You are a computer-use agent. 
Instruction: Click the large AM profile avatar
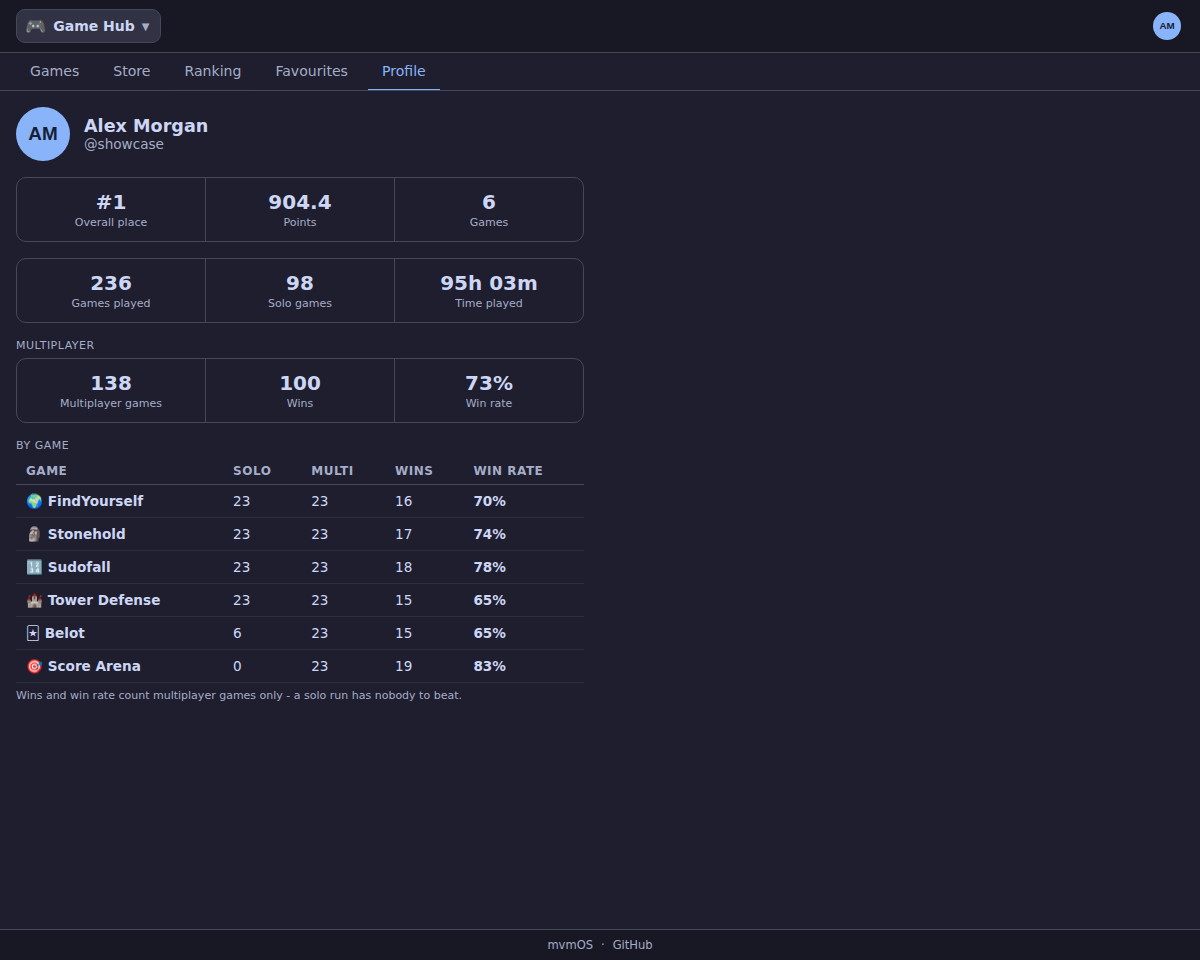pos(43,134)
